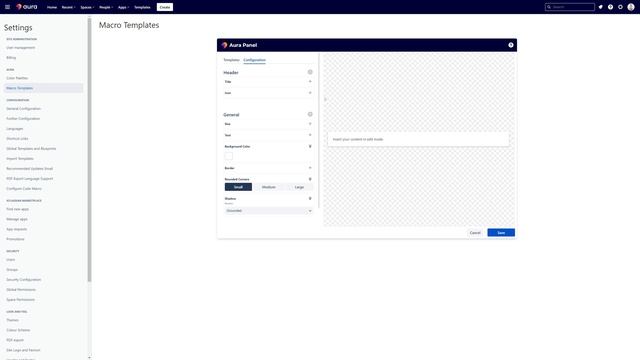Open the user profile avatar

click(631, 7)
